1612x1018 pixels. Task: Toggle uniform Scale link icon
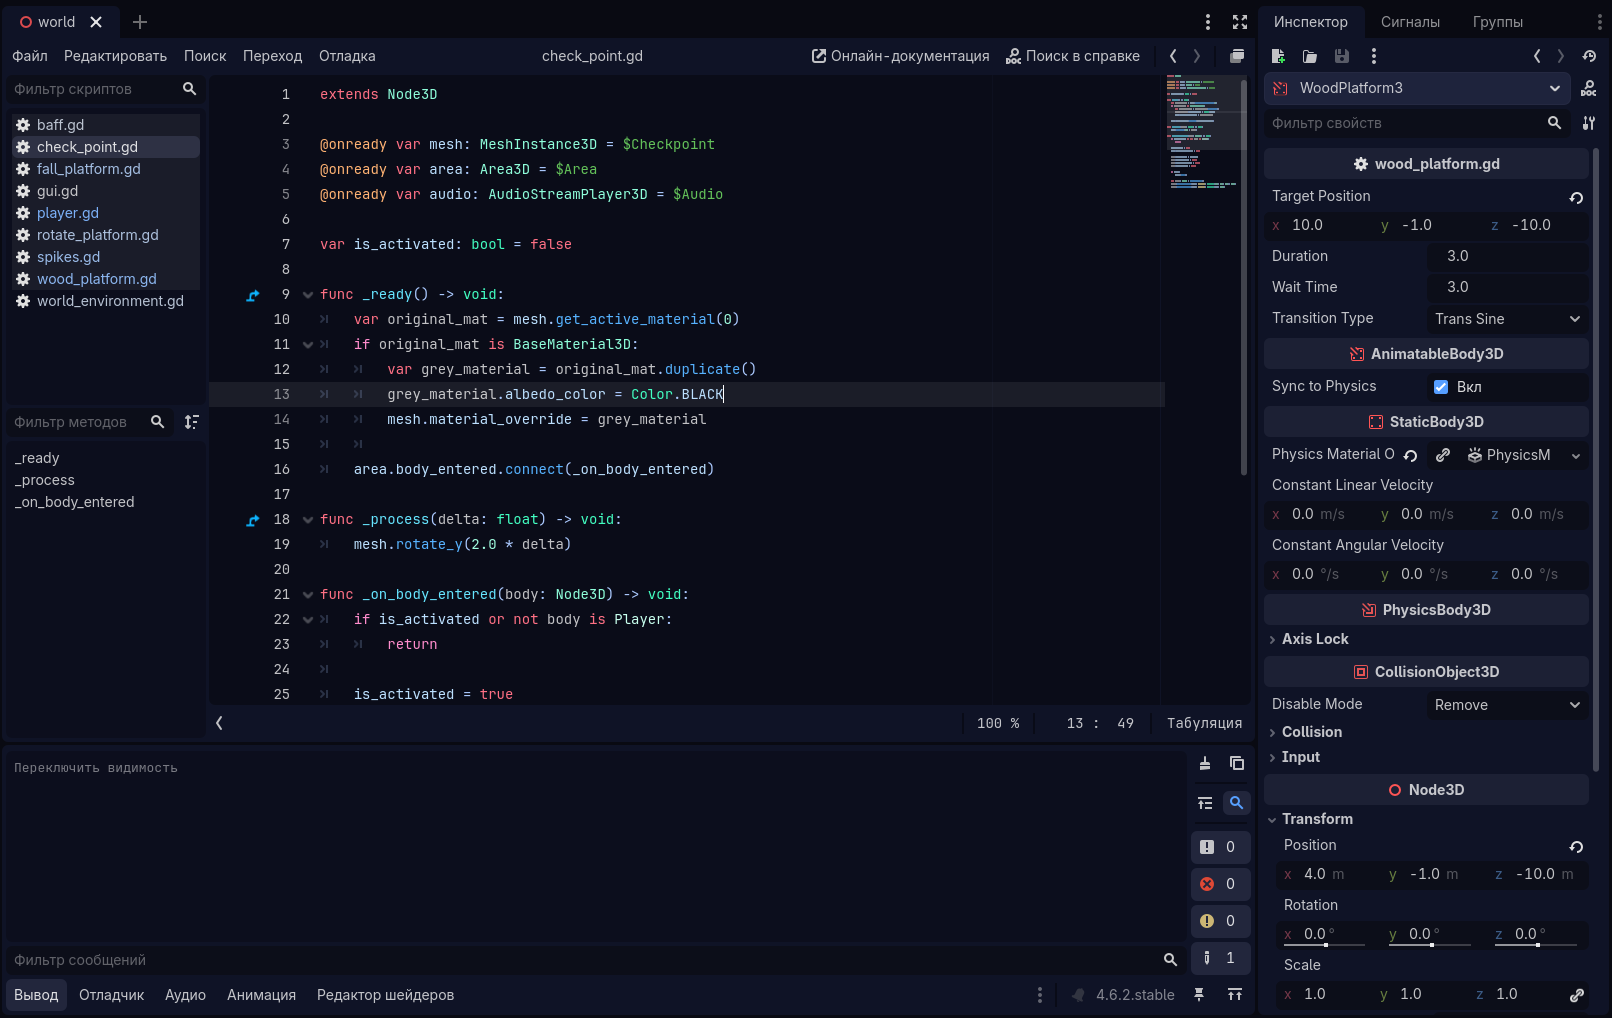tap(1577, 995)
